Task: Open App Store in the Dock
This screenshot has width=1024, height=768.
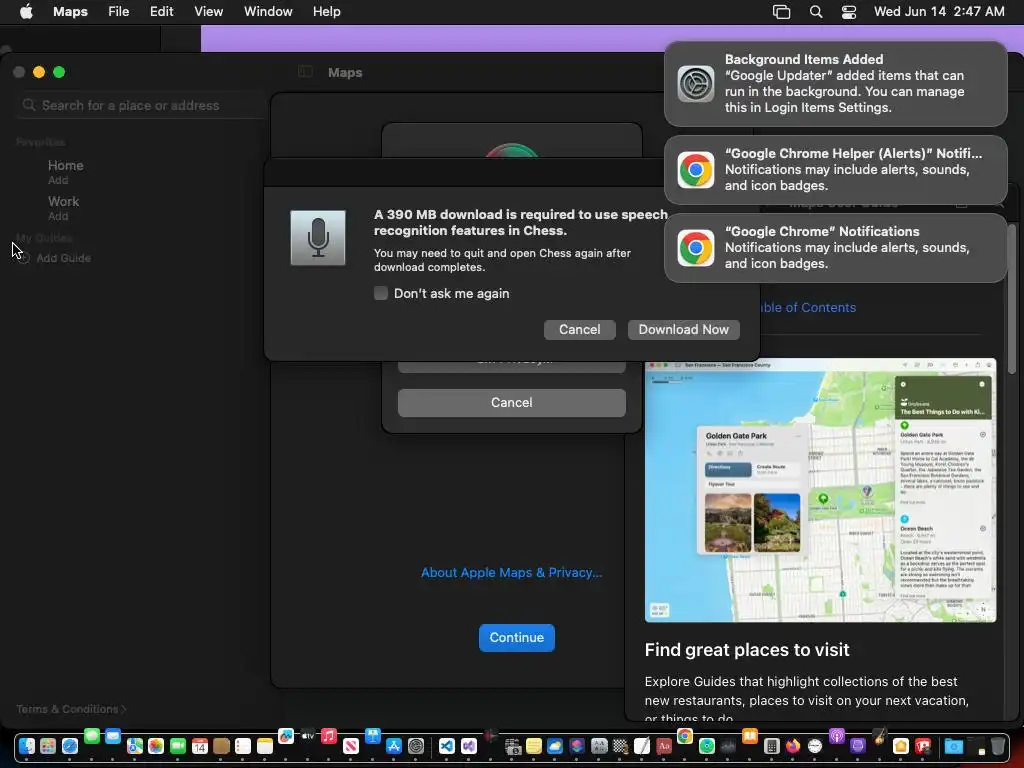Action: [394, 746]
